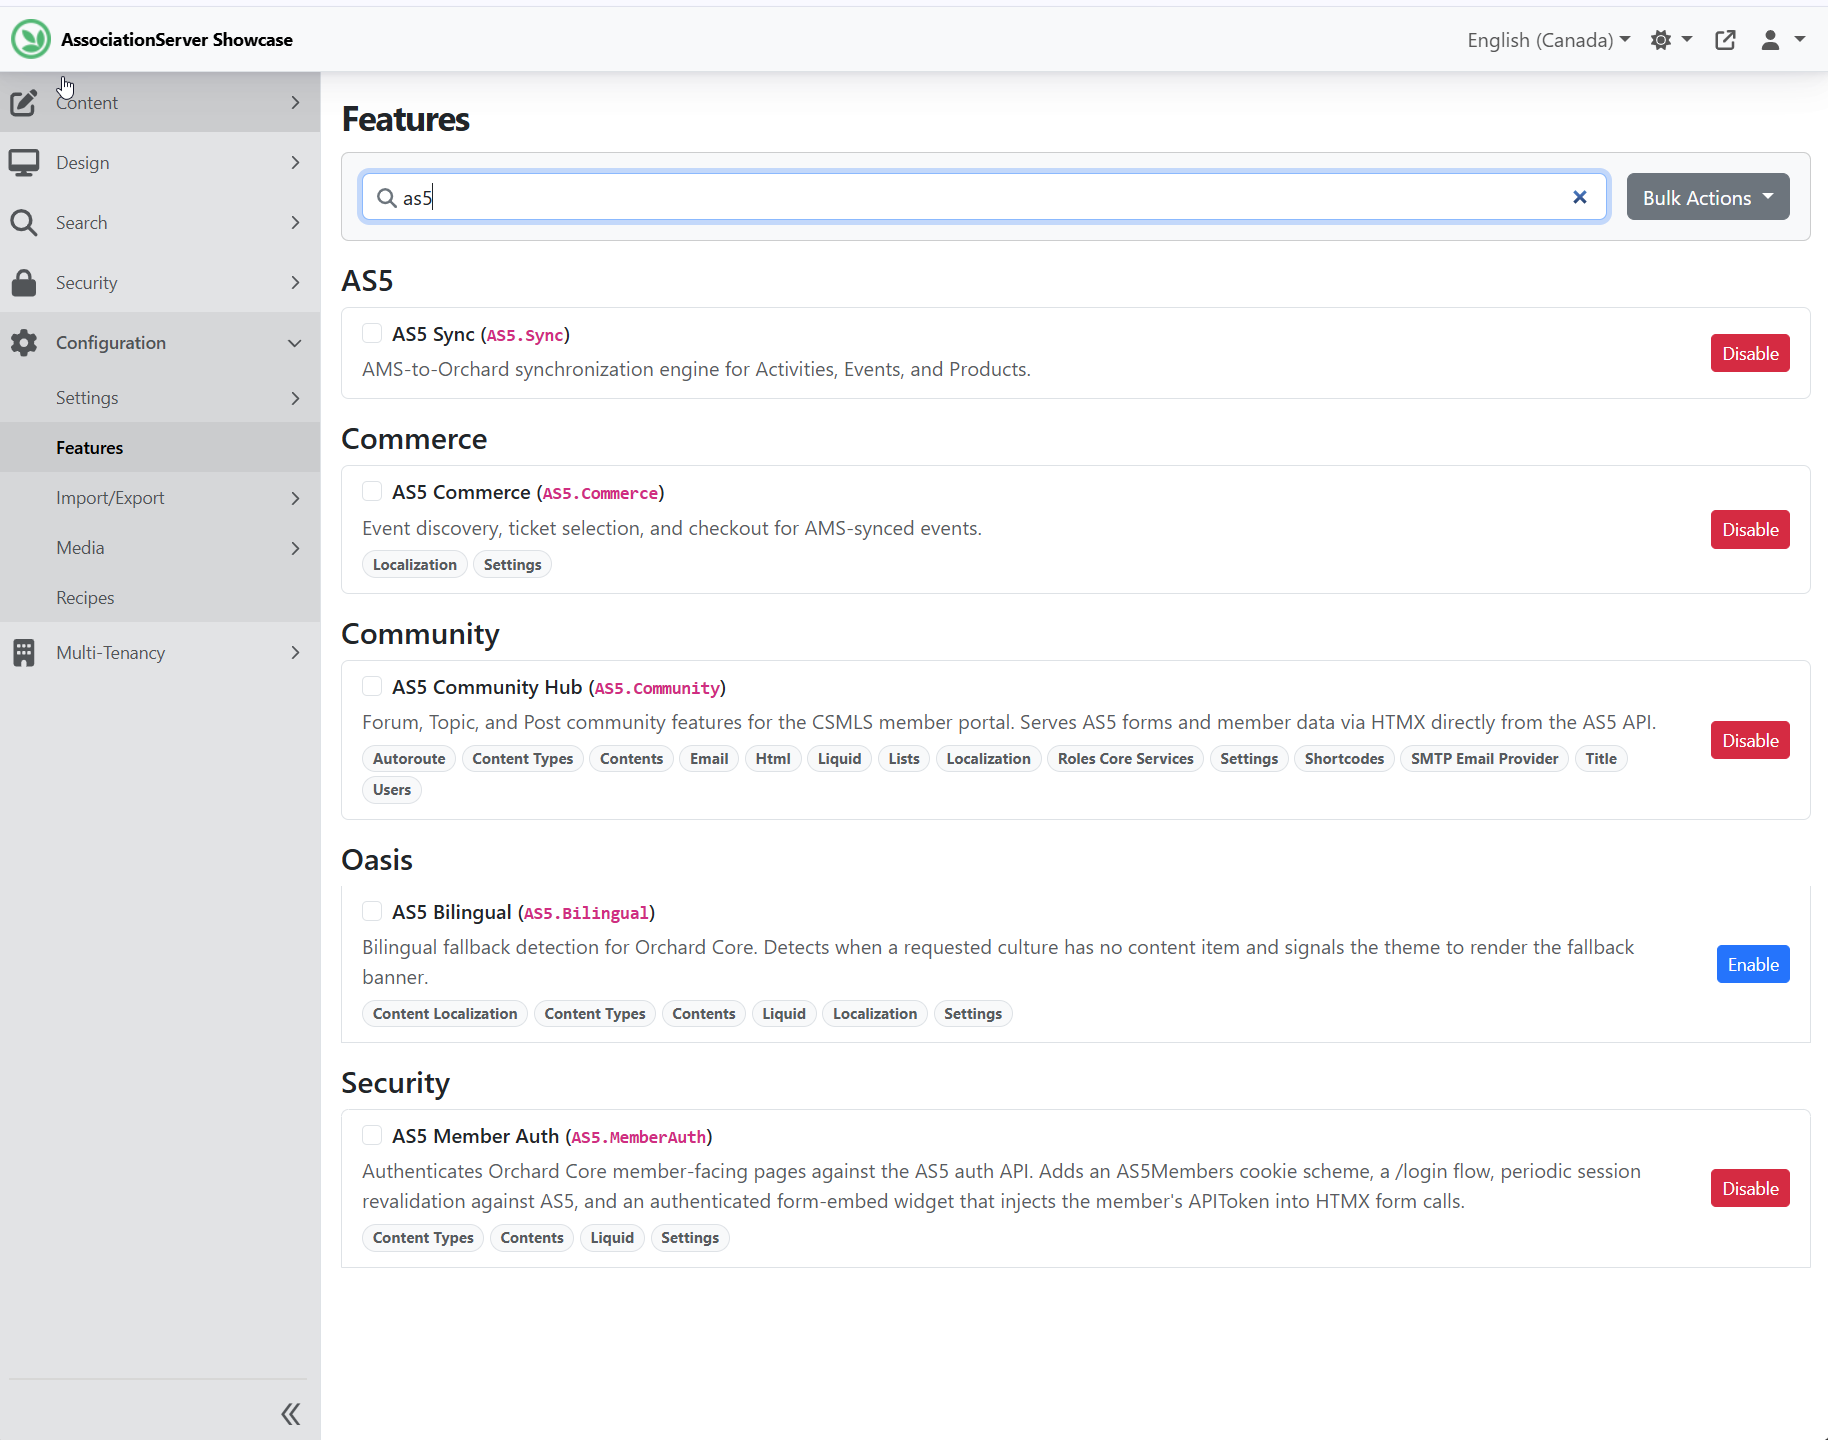Open the site with the external link icon
The image size is (1828, 1440).
point(1725,40)
